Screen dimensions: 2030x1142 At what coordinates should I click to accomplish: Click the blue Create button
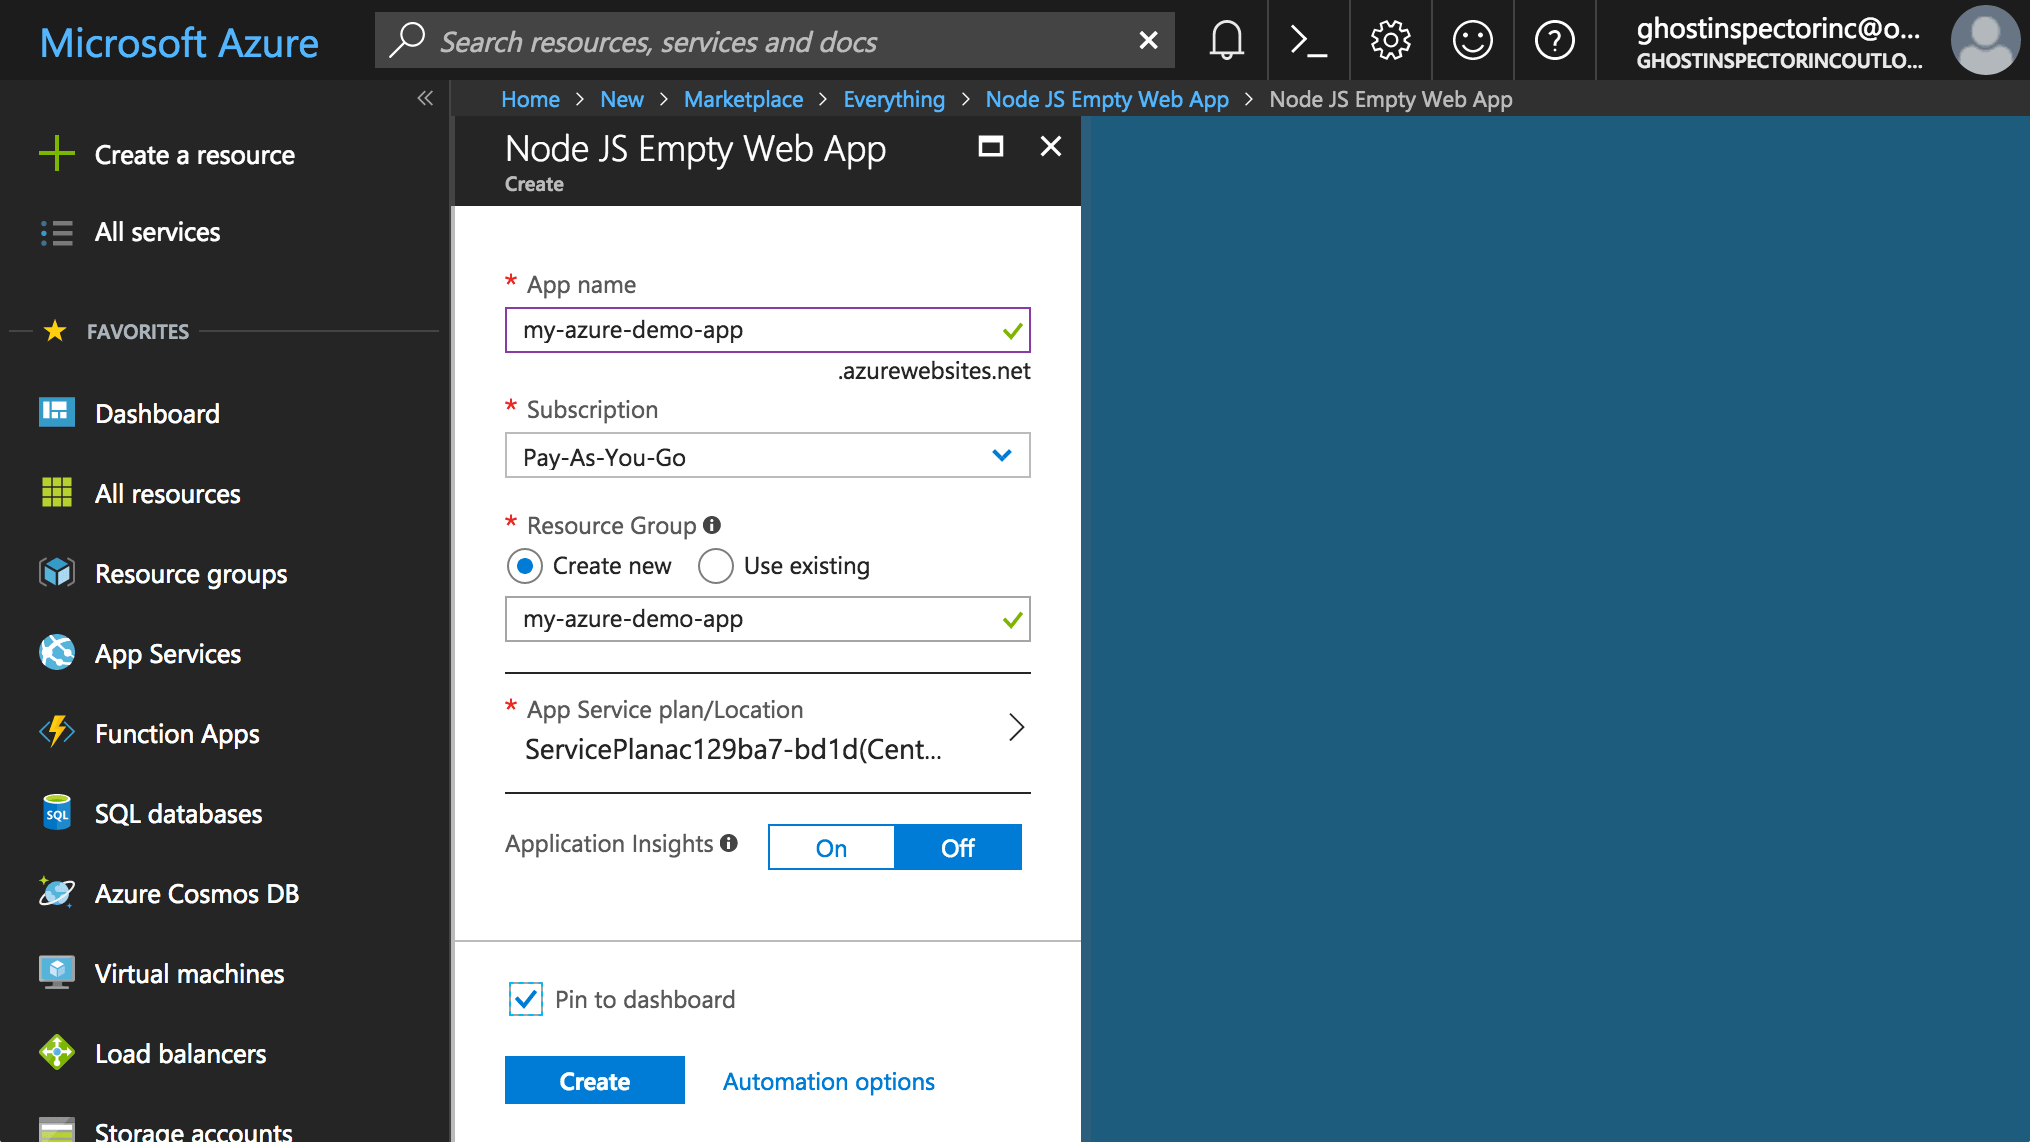pos(594,1080)
